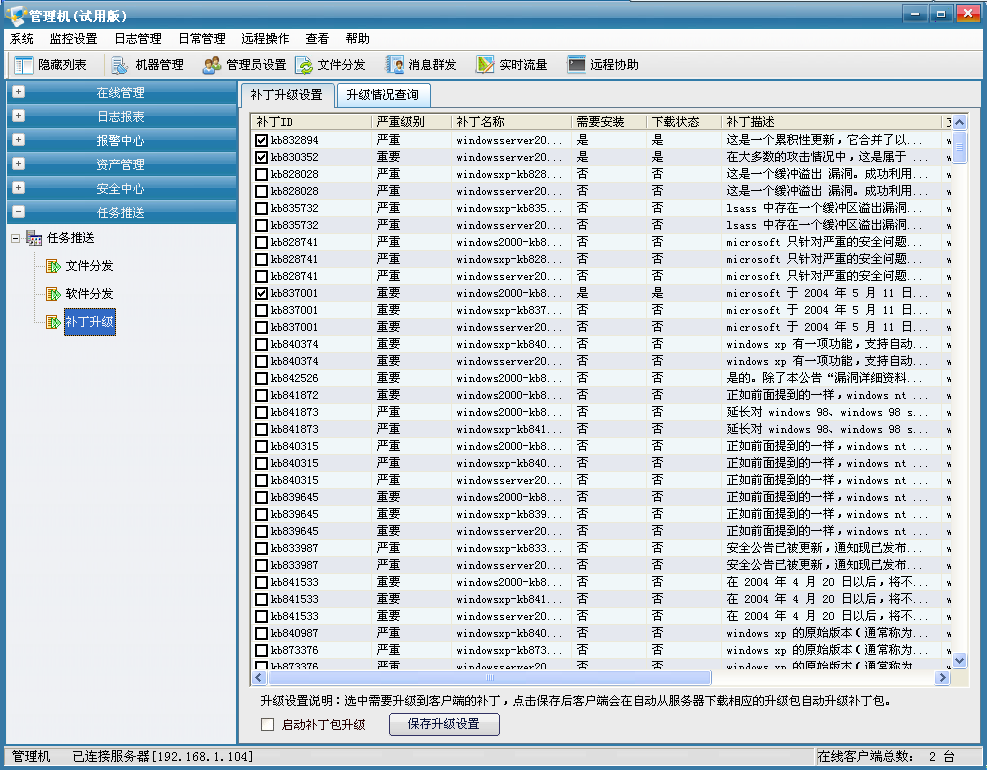
Task: Click the 保存升级设置 button
Action: pyautogui.click(x=443, y=725)
